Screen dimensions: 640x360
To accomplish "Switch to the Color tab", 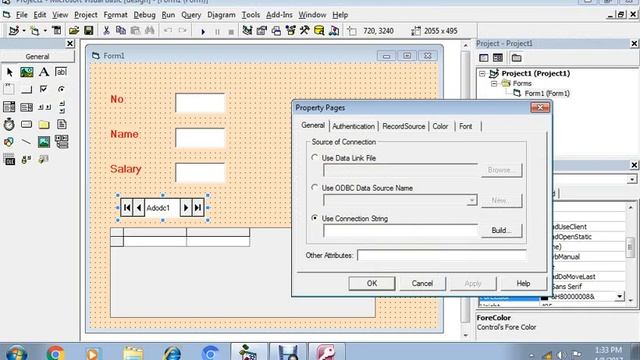I will [x=440, y=127].
